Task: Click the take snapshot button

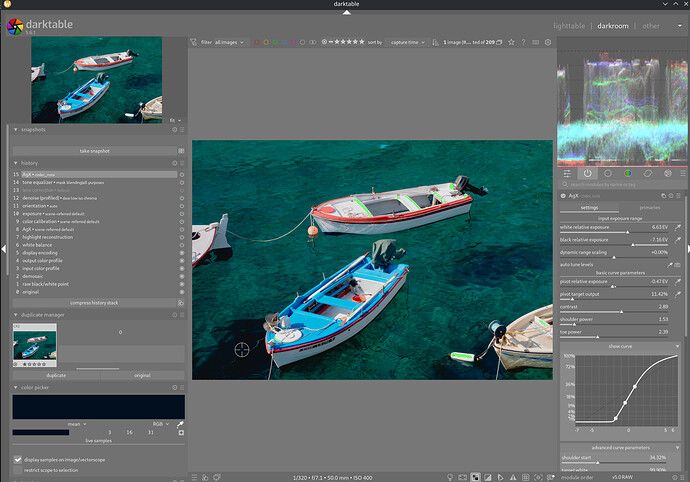Action: coord(95,151)
